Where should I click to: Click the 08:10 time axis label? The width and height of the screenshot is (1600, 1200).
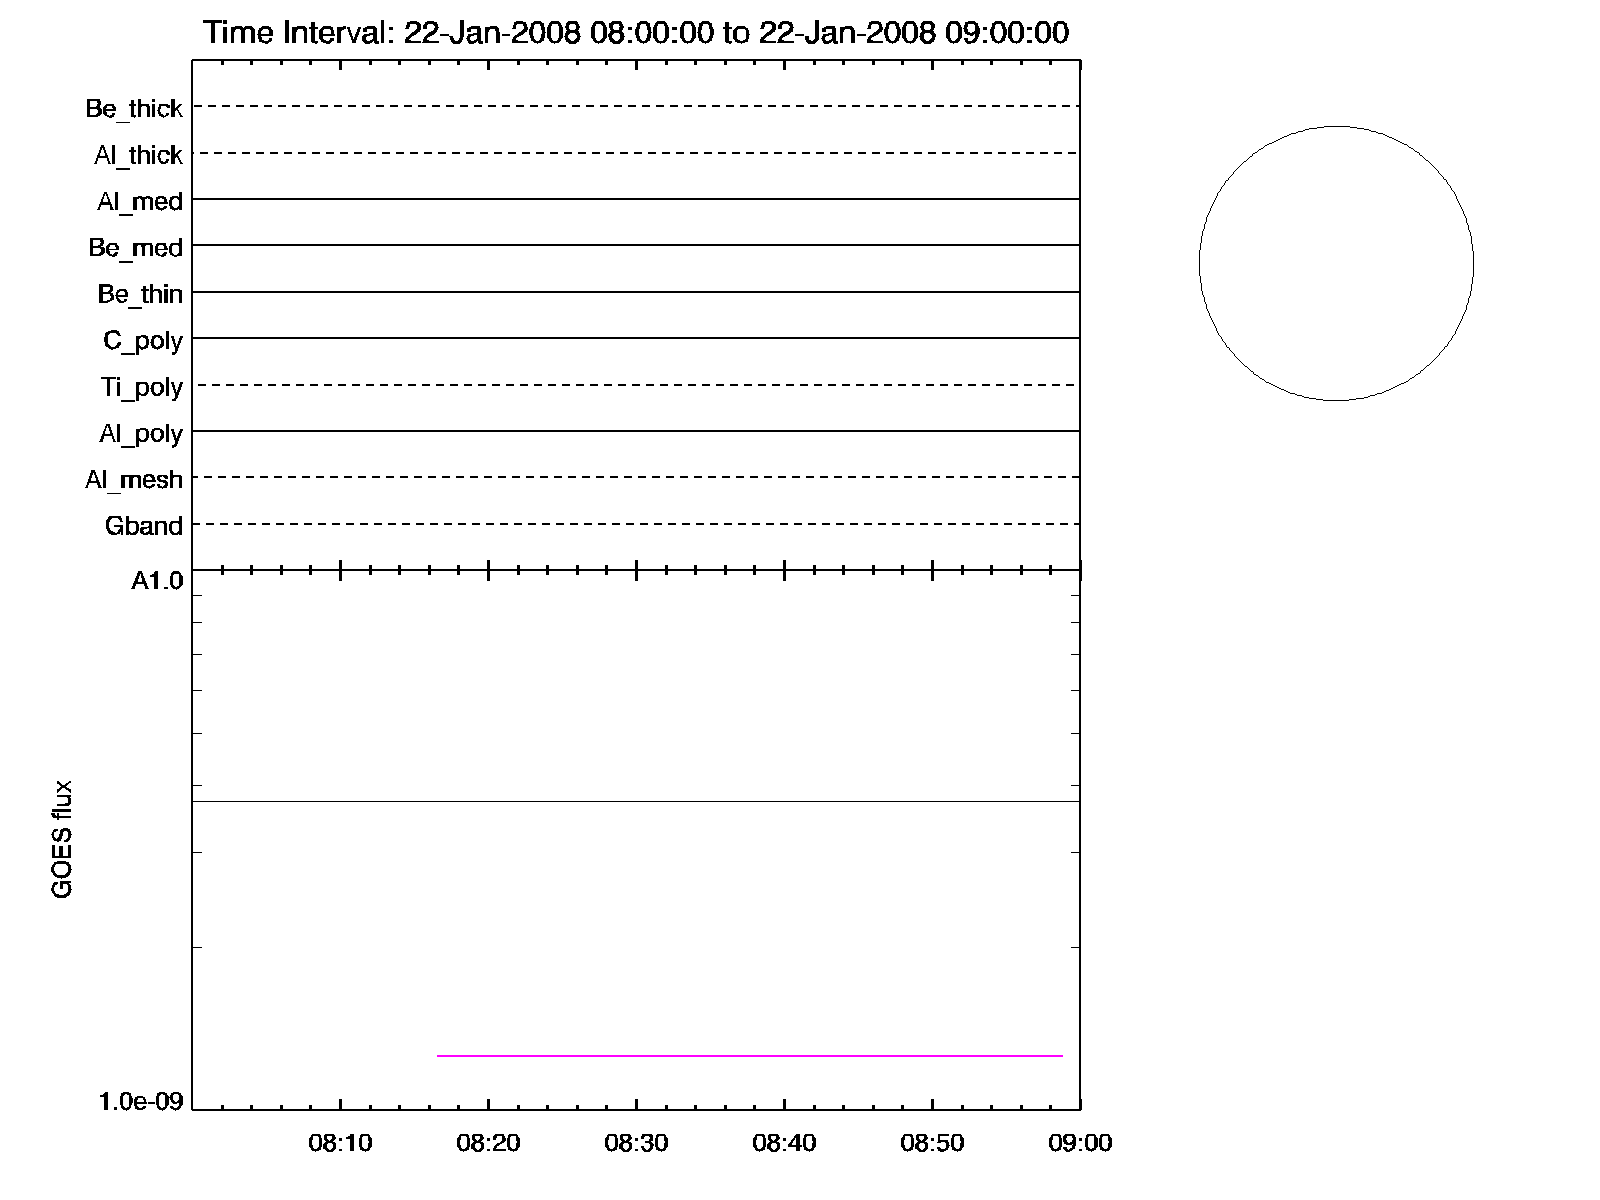(340, 1143)
